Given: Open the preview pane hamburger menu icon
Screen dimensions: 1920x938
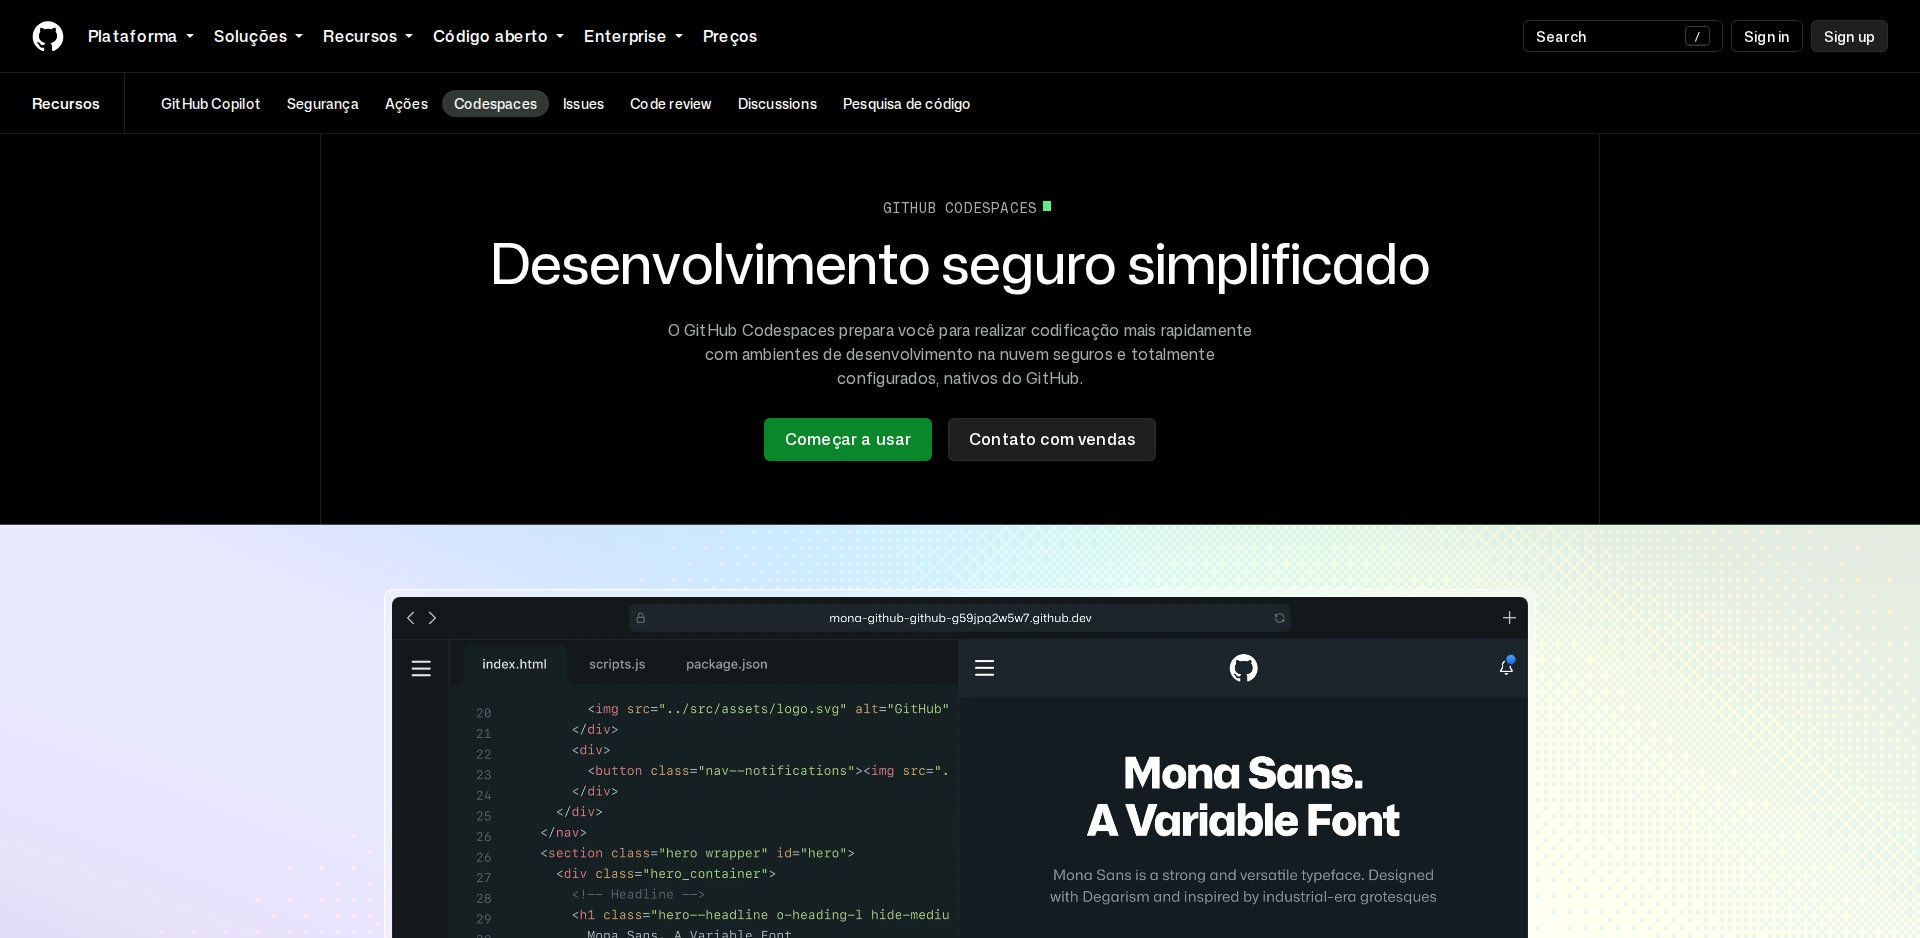Looking at the screenshot, I should tap(984, 668).
